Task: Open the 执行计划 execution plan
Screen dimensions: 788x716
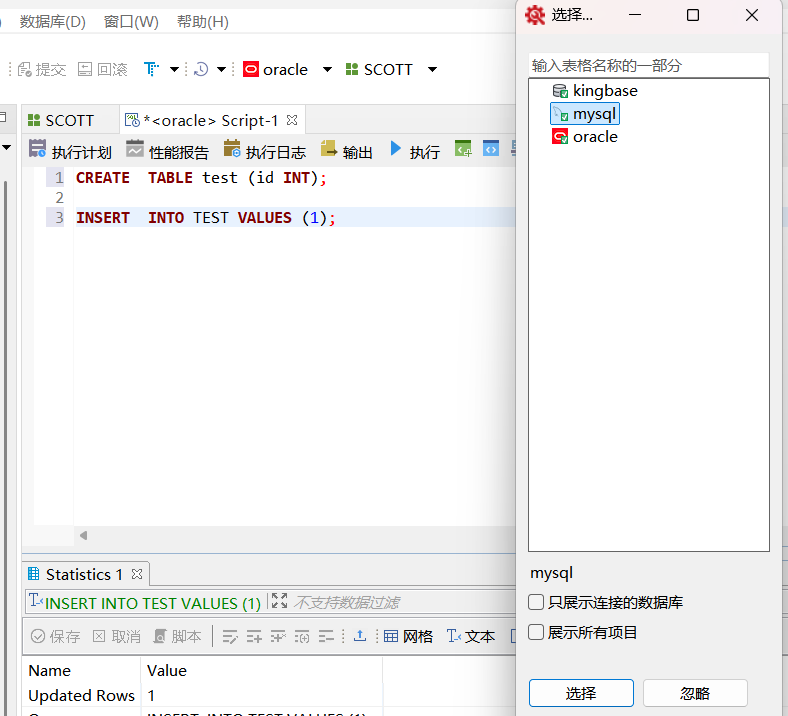Action: (70, 151)
